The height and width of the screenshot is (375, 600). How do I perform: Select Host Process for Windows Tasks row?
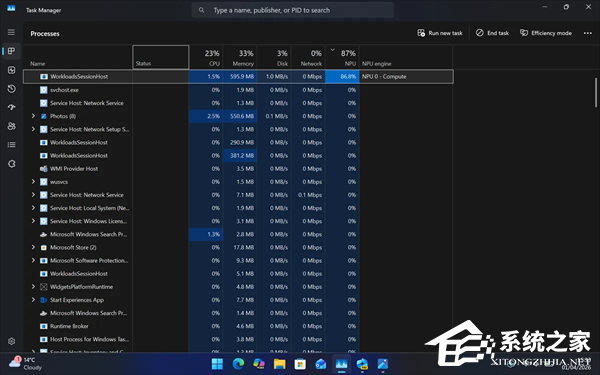[238, 339]
